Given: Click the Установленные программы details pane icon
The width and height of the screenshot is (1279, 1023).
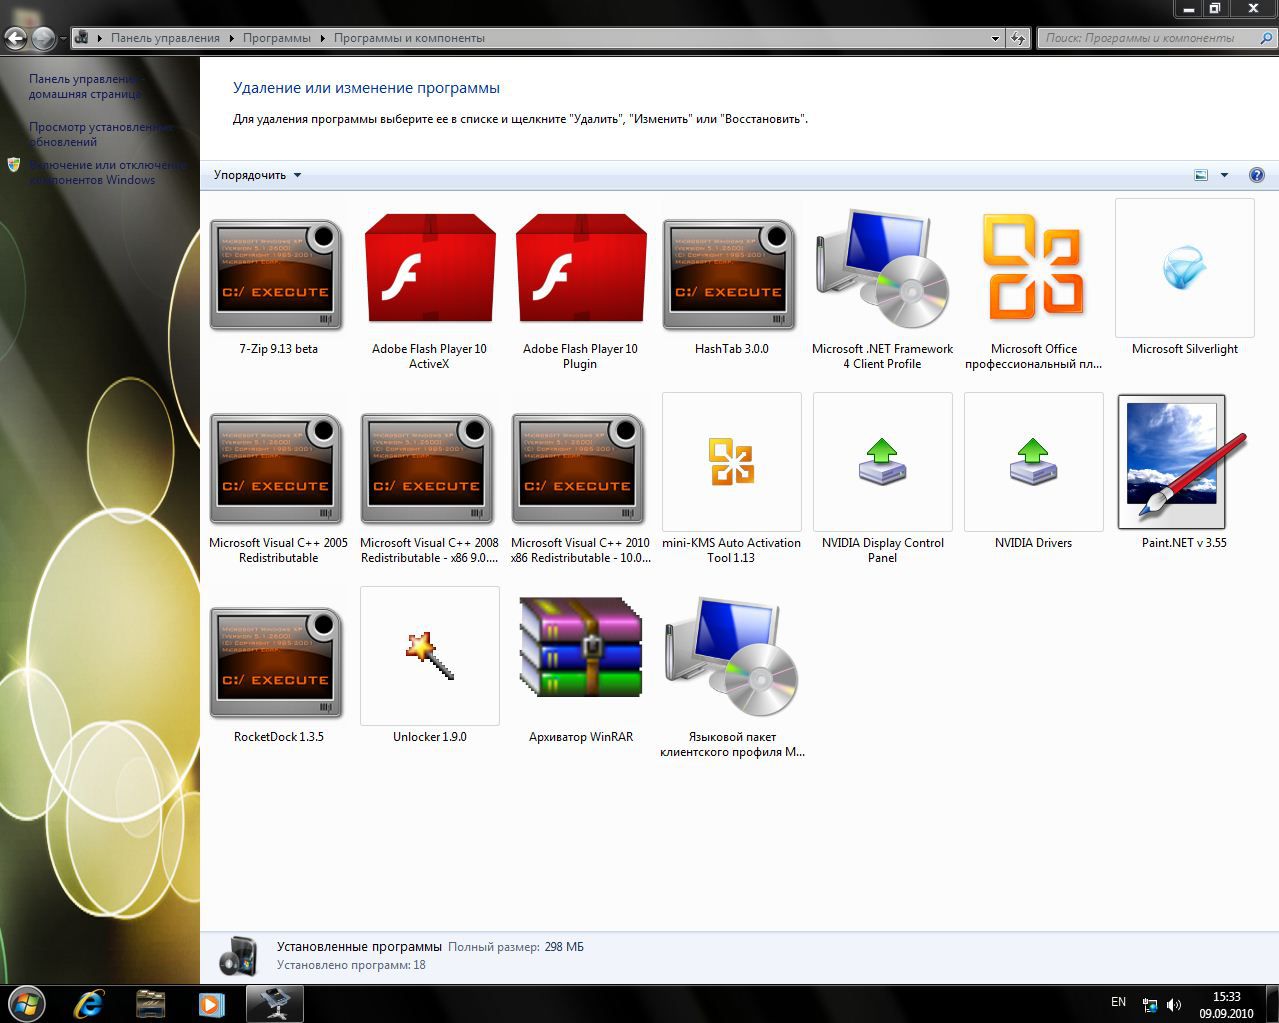Looking at the screenshot, I should (237, 956).
